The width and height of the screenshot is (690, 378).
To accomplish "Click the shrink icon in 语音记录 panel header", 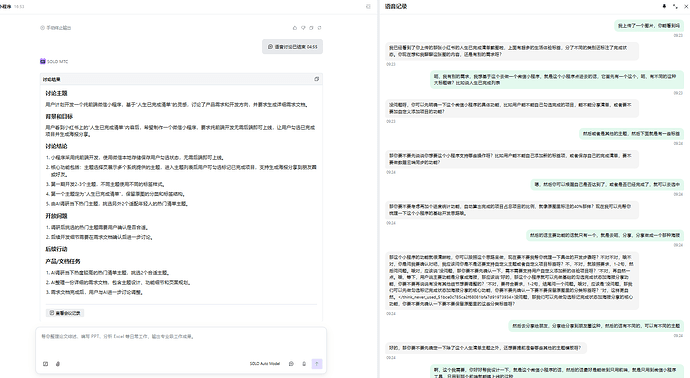I will [675, 6].
